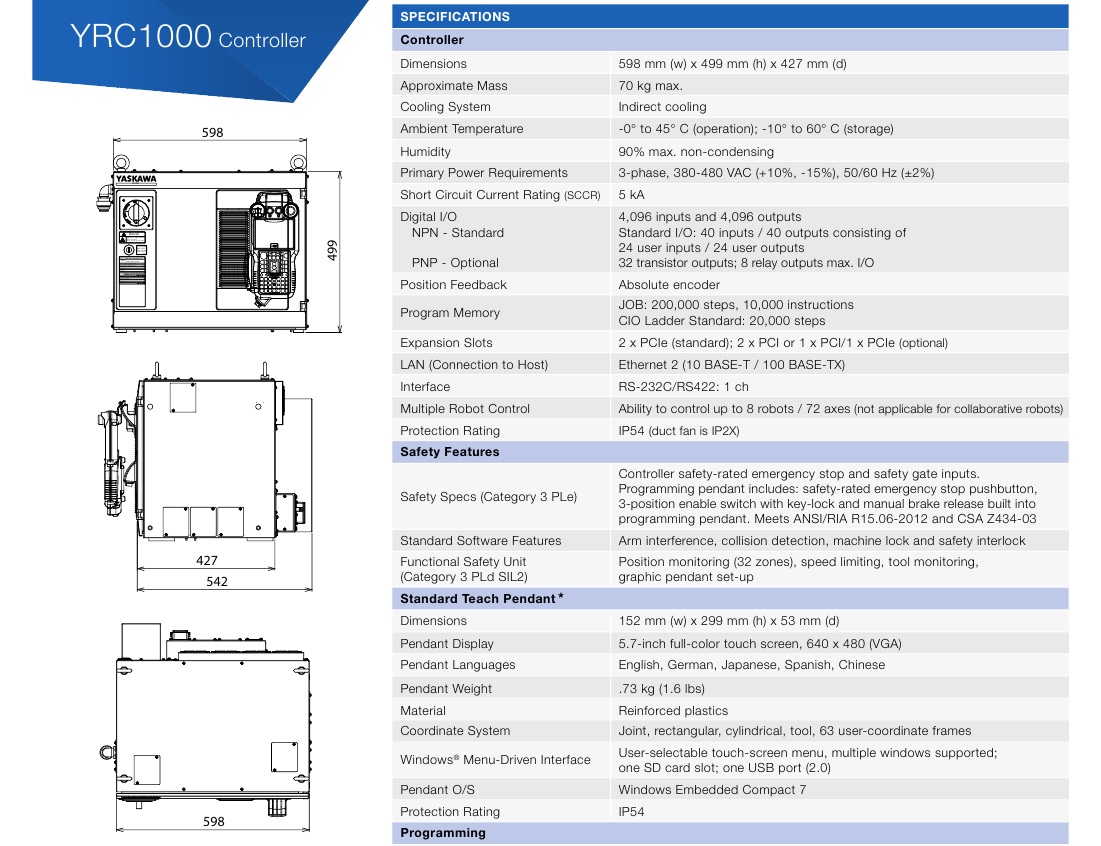
Task: Click the Coordinate System label
Action: [x=455, y=731]
